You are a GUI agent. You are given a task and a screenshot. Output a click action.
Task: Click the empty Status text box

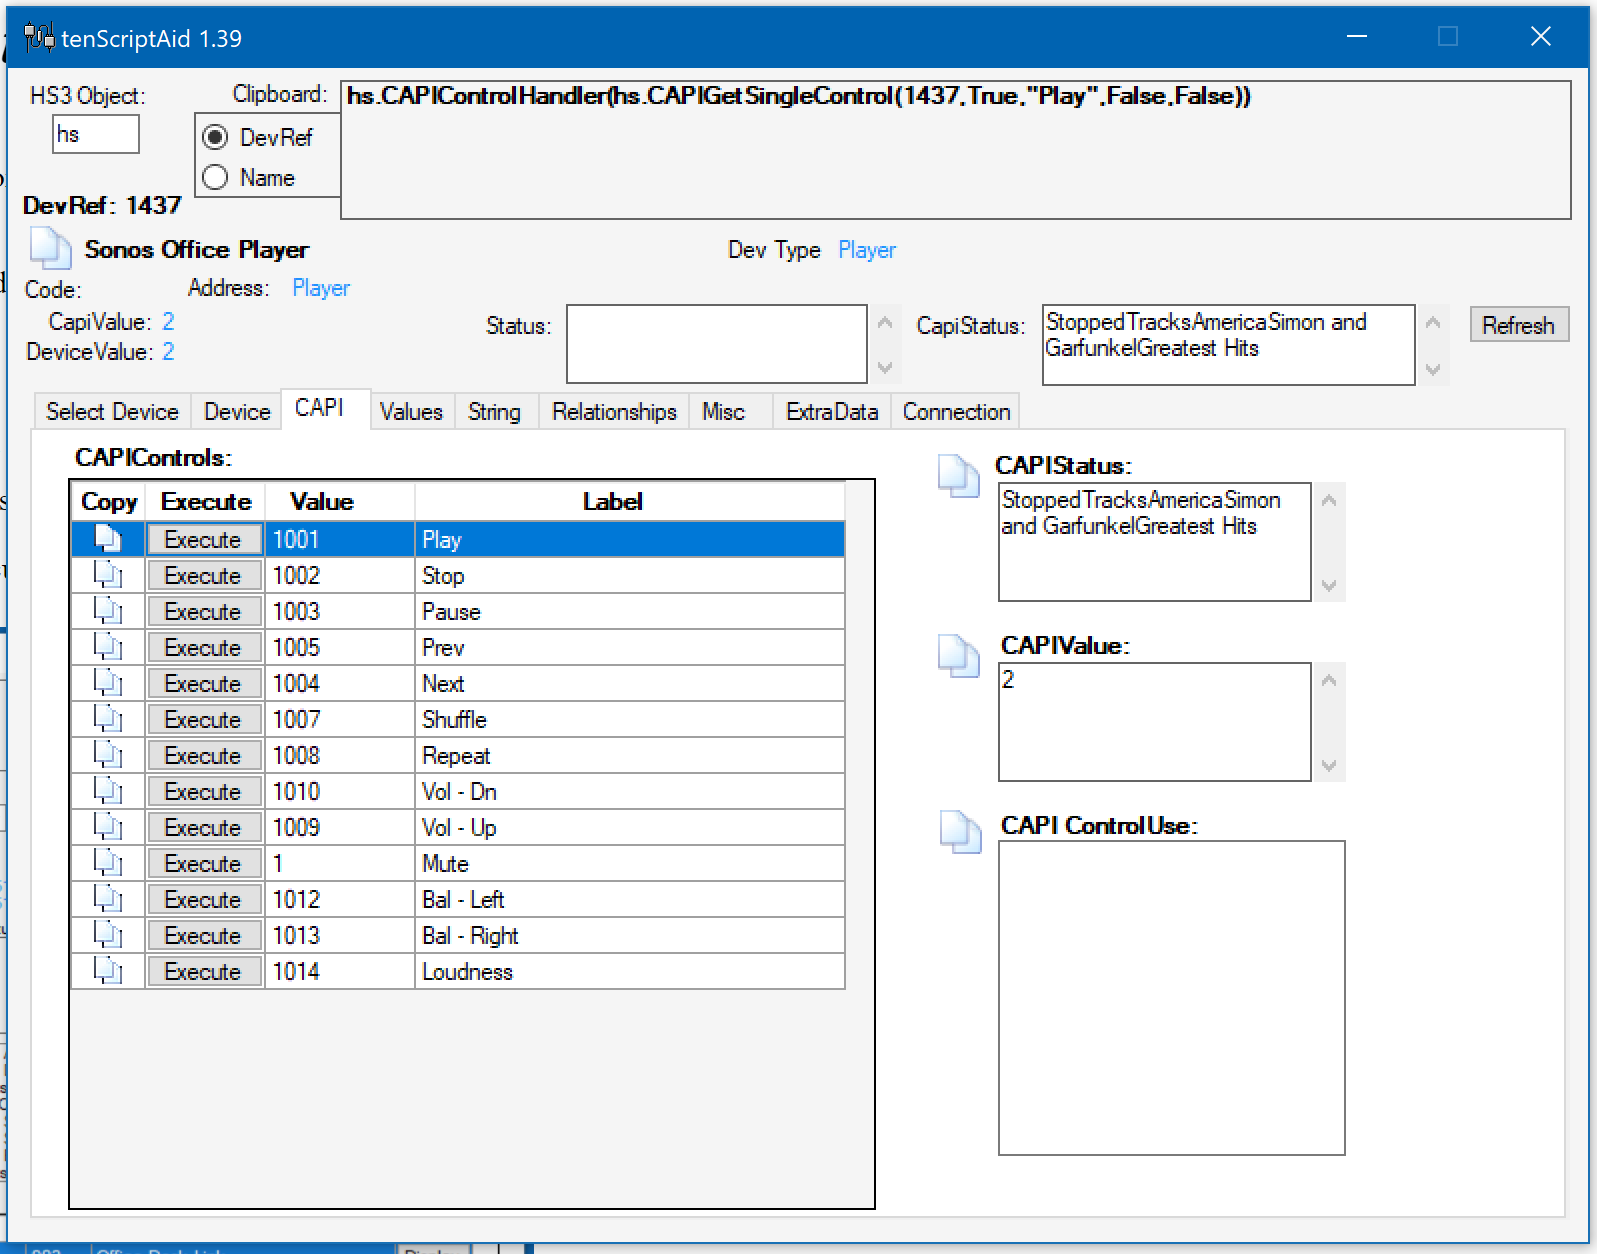[x=716, y=344]
